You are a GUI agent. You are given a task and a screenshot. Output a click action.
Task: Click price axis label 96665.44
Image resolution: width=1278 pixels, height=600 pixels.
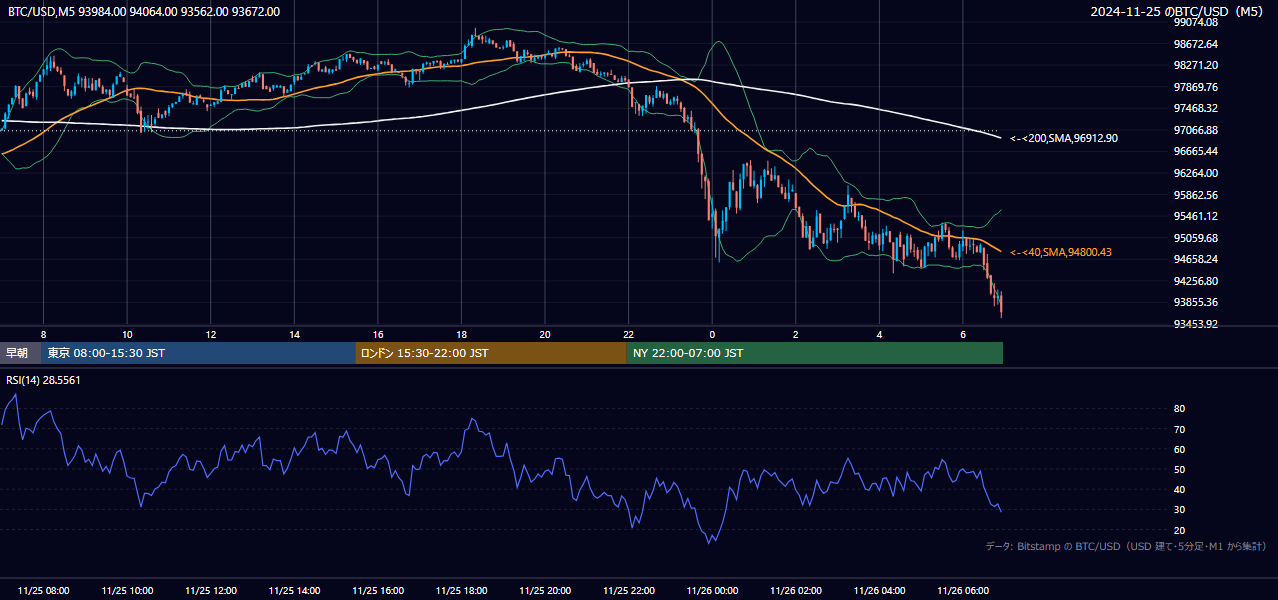tap(1196, 151)
